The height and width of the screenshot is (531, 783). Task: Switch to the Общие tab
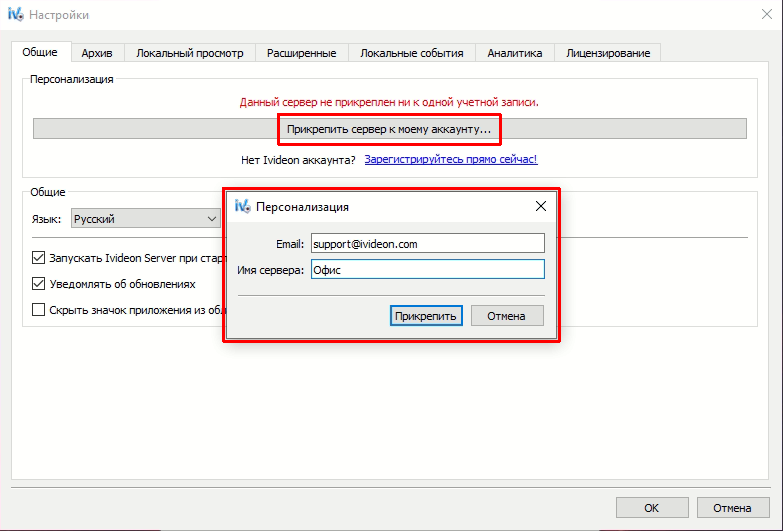(x=40, y=52)
